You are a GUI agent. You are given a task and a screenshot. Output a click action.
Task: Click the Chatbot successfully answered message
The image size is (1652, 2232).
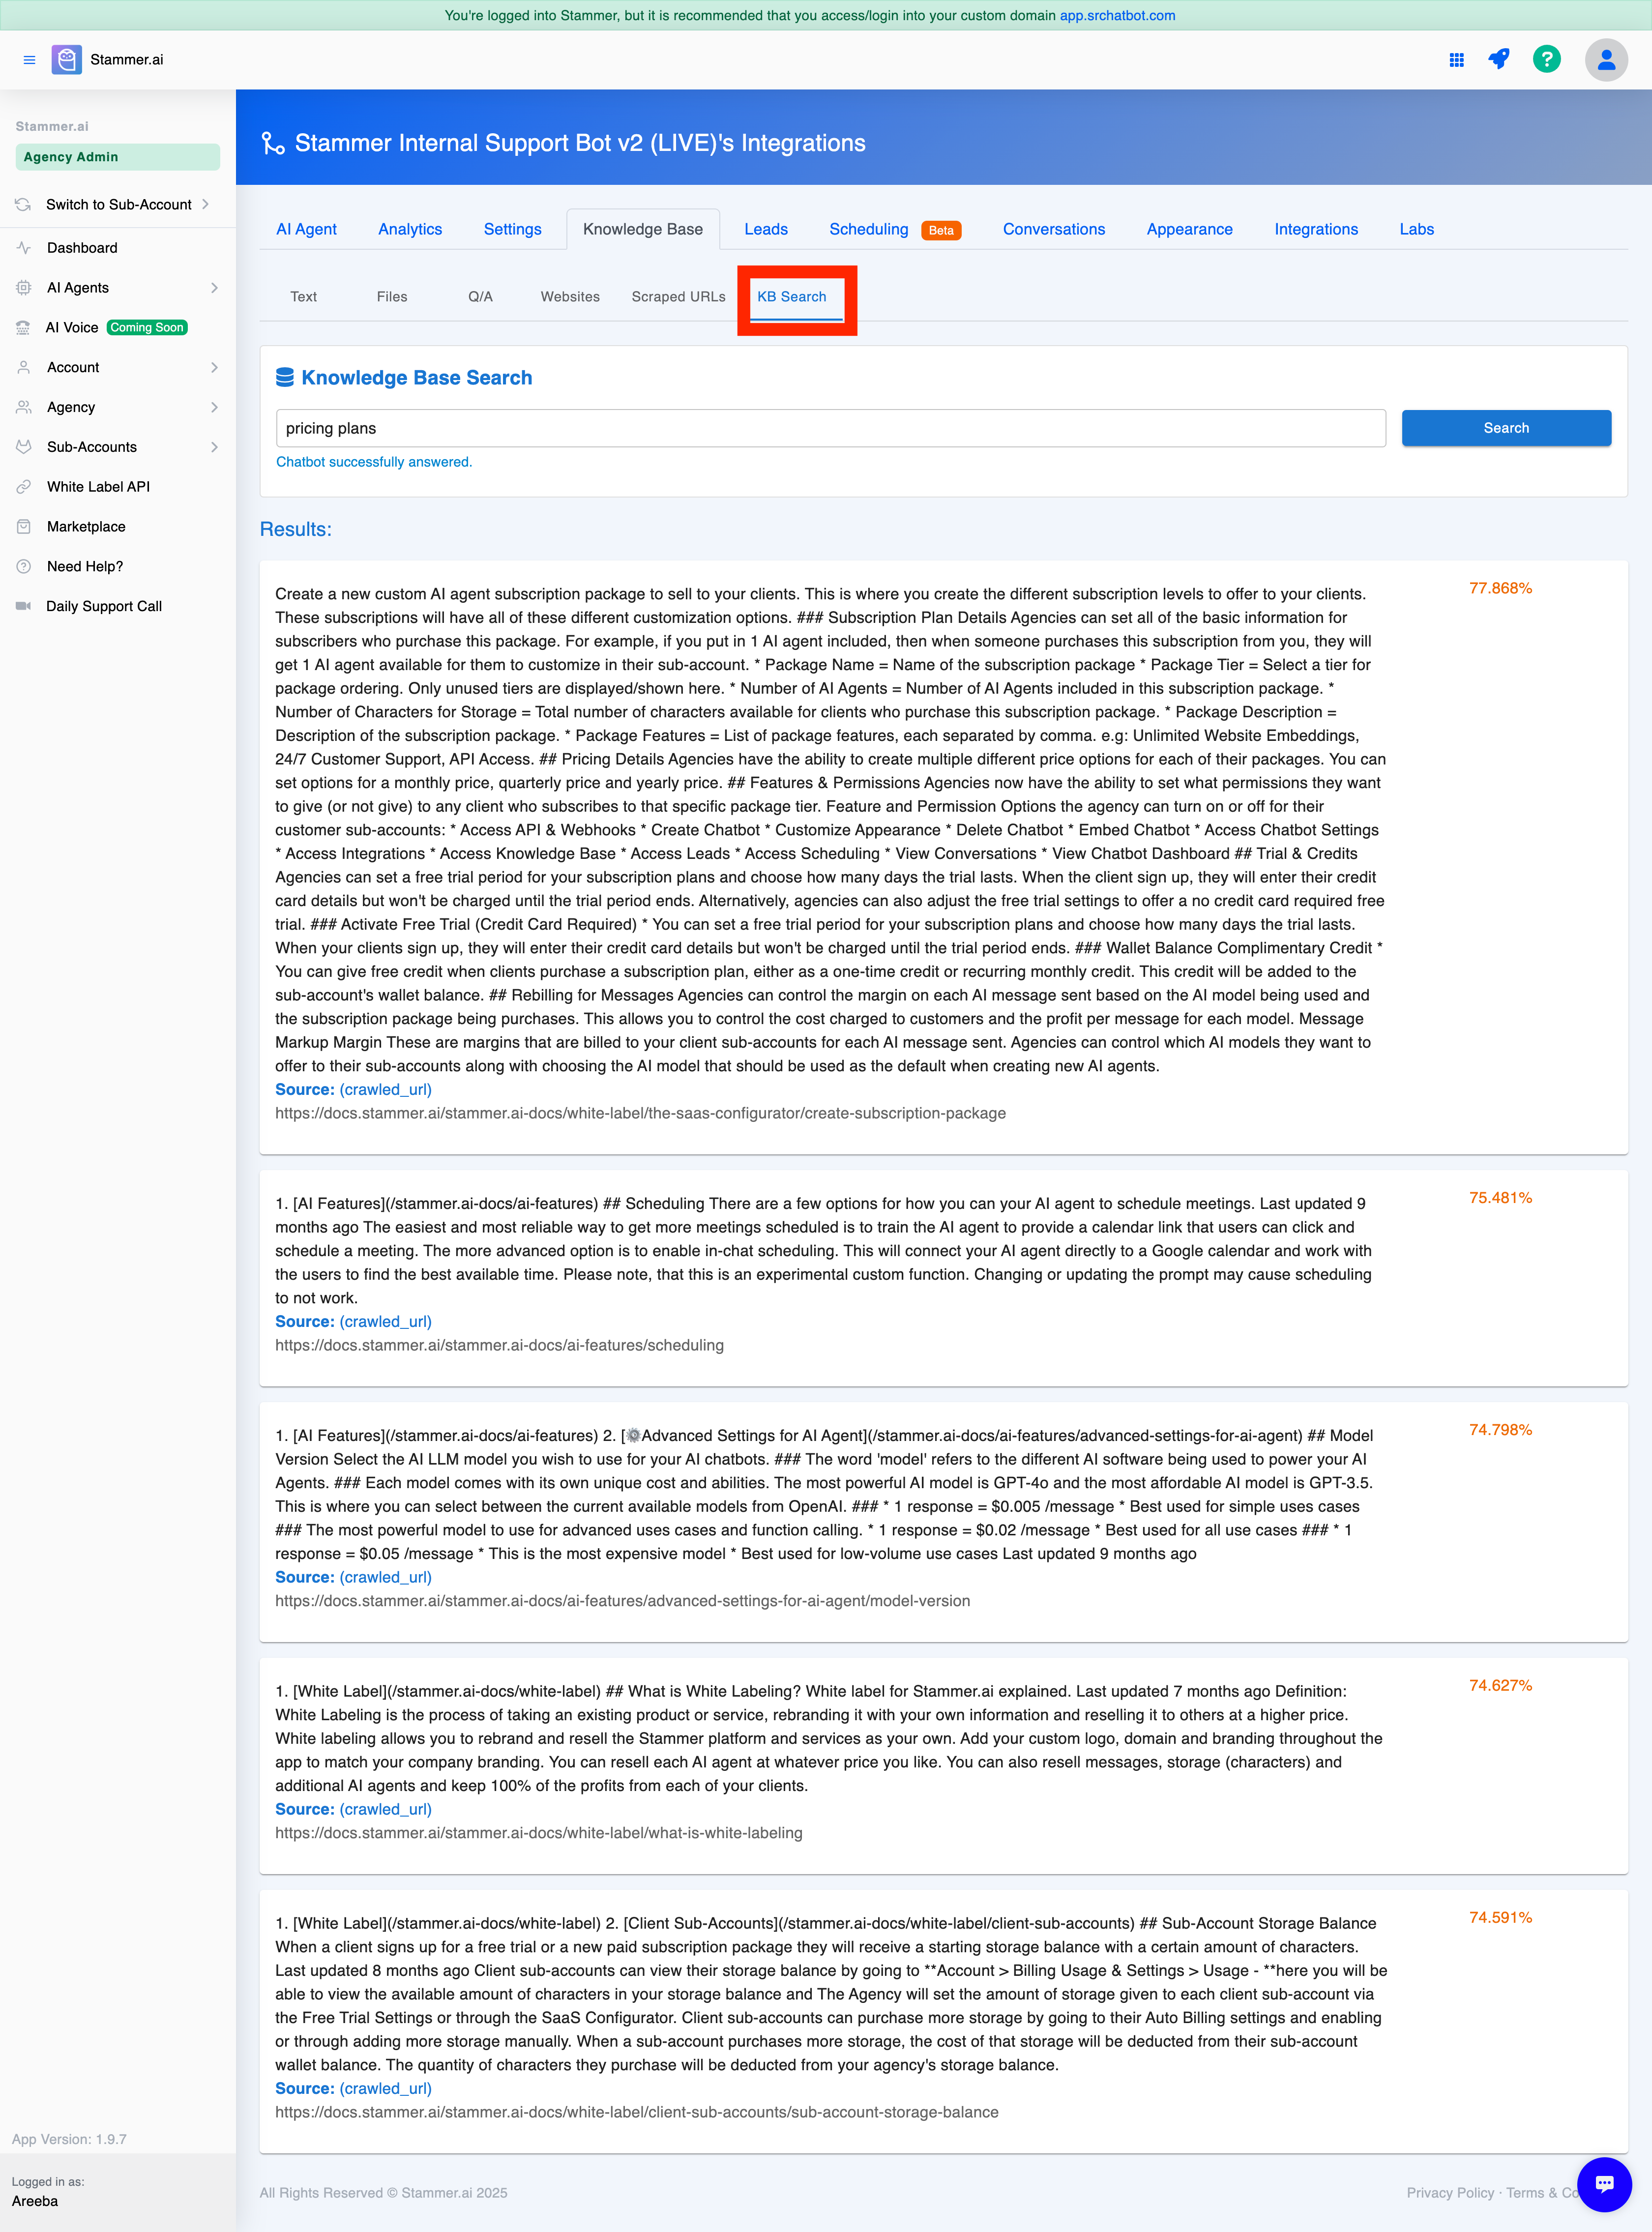point(374,462)
